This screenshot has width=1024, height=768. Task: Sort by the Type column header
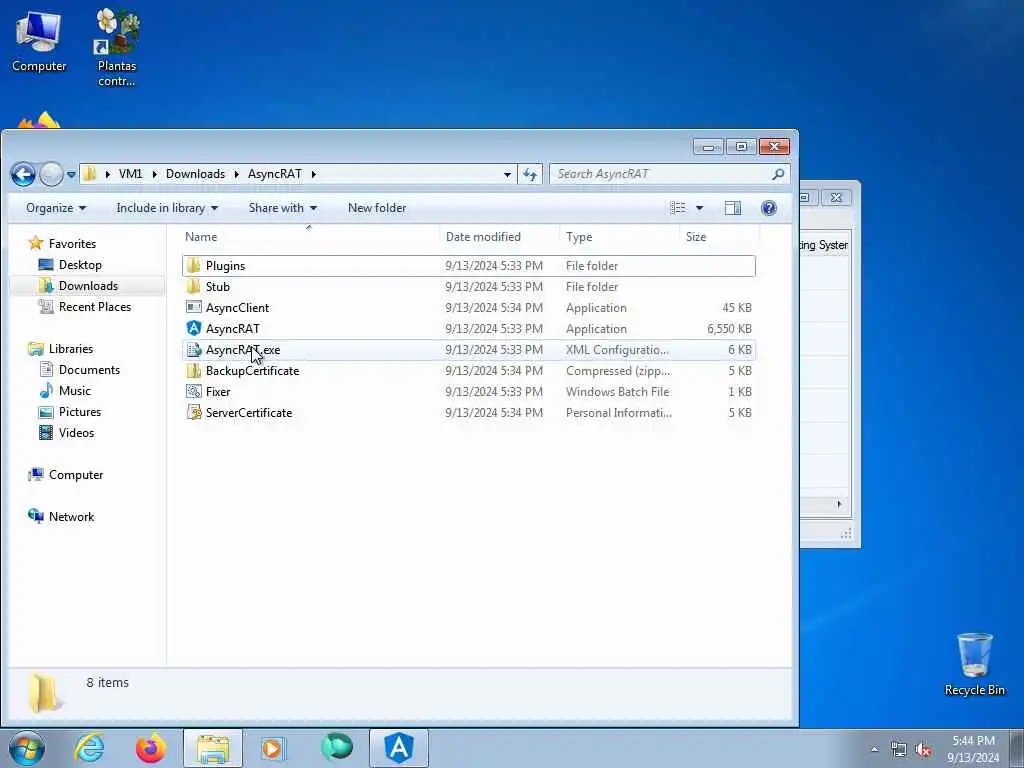[619, 237]
